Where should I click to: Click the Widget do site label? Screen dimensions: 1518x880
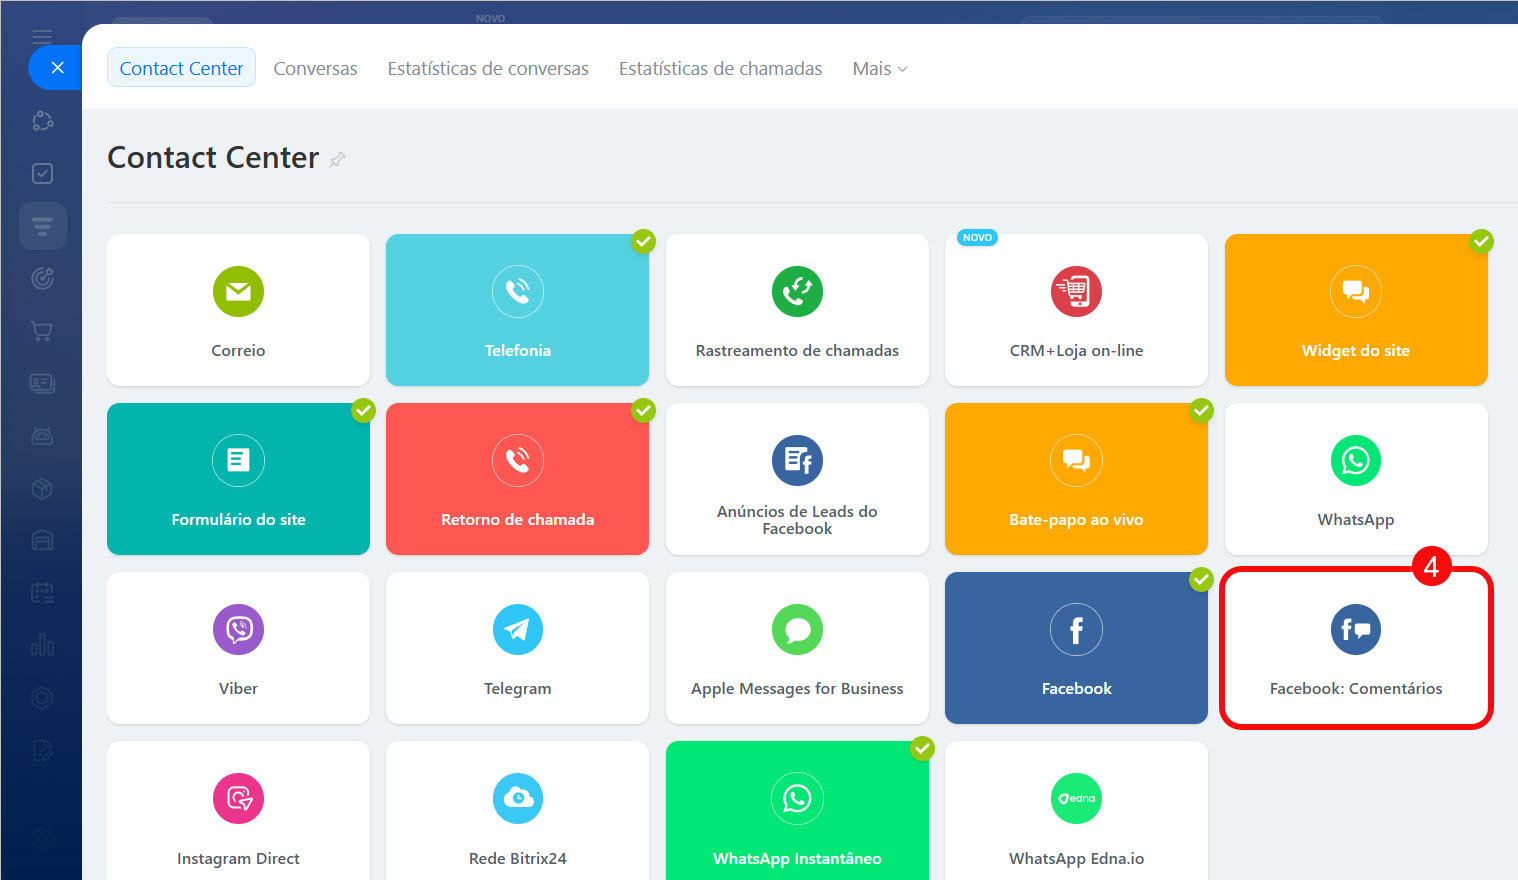[x=1355, y=350]
